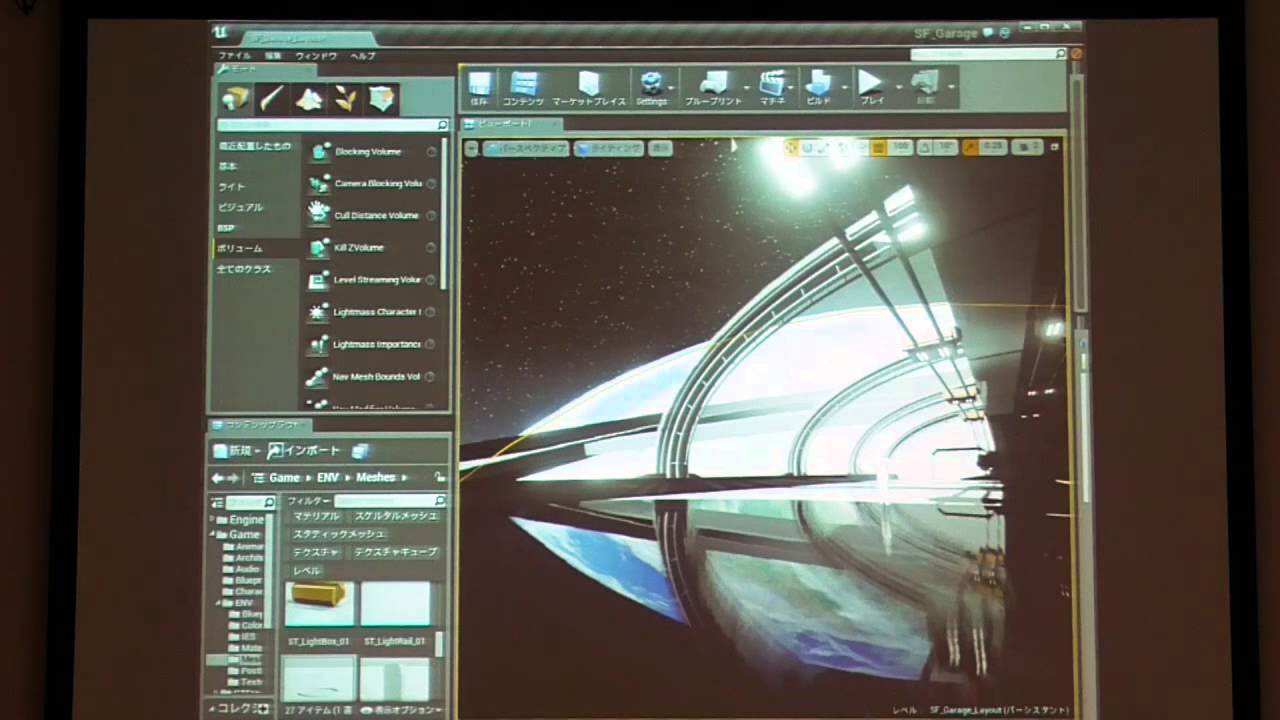Select the Paint mode brush icon

[271, 99]
